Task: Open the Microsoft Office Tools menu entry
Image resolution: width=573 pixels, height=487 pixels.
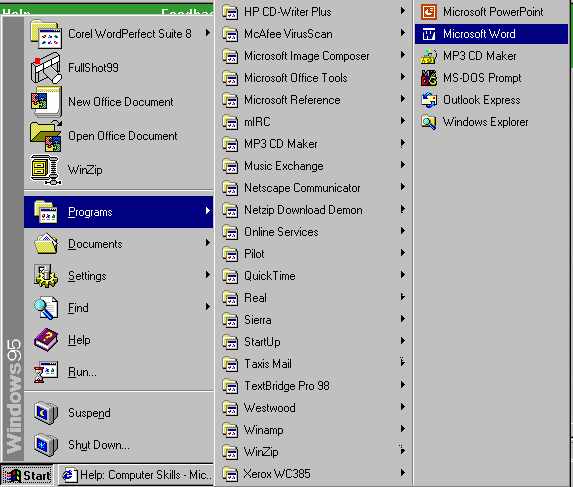Action: (x=315, y=78)
